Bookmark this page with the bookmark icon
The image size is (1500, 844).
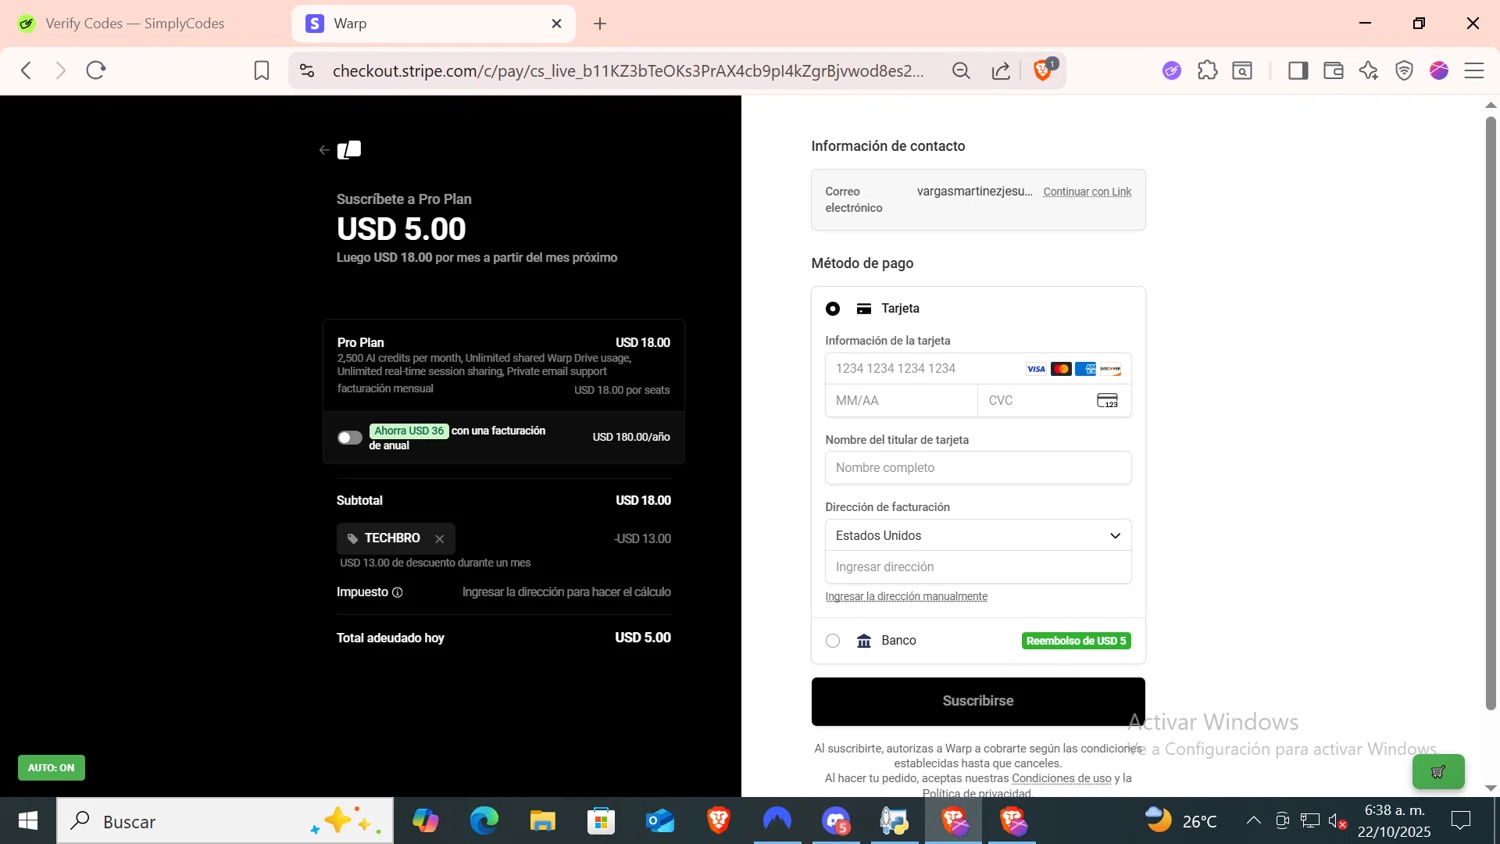point(261,70)
